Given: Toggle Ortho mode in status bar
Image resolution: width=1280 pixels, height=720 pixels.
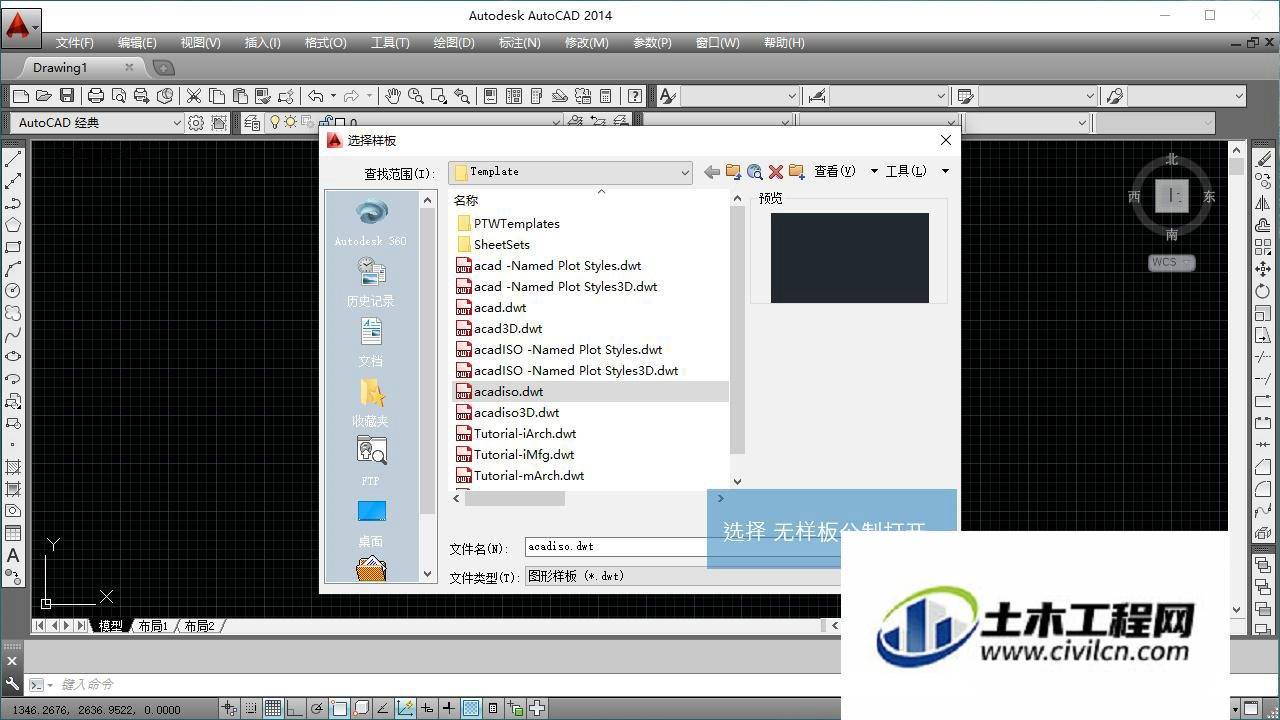Looking at the screenshot, I should (x=295, y=709).
